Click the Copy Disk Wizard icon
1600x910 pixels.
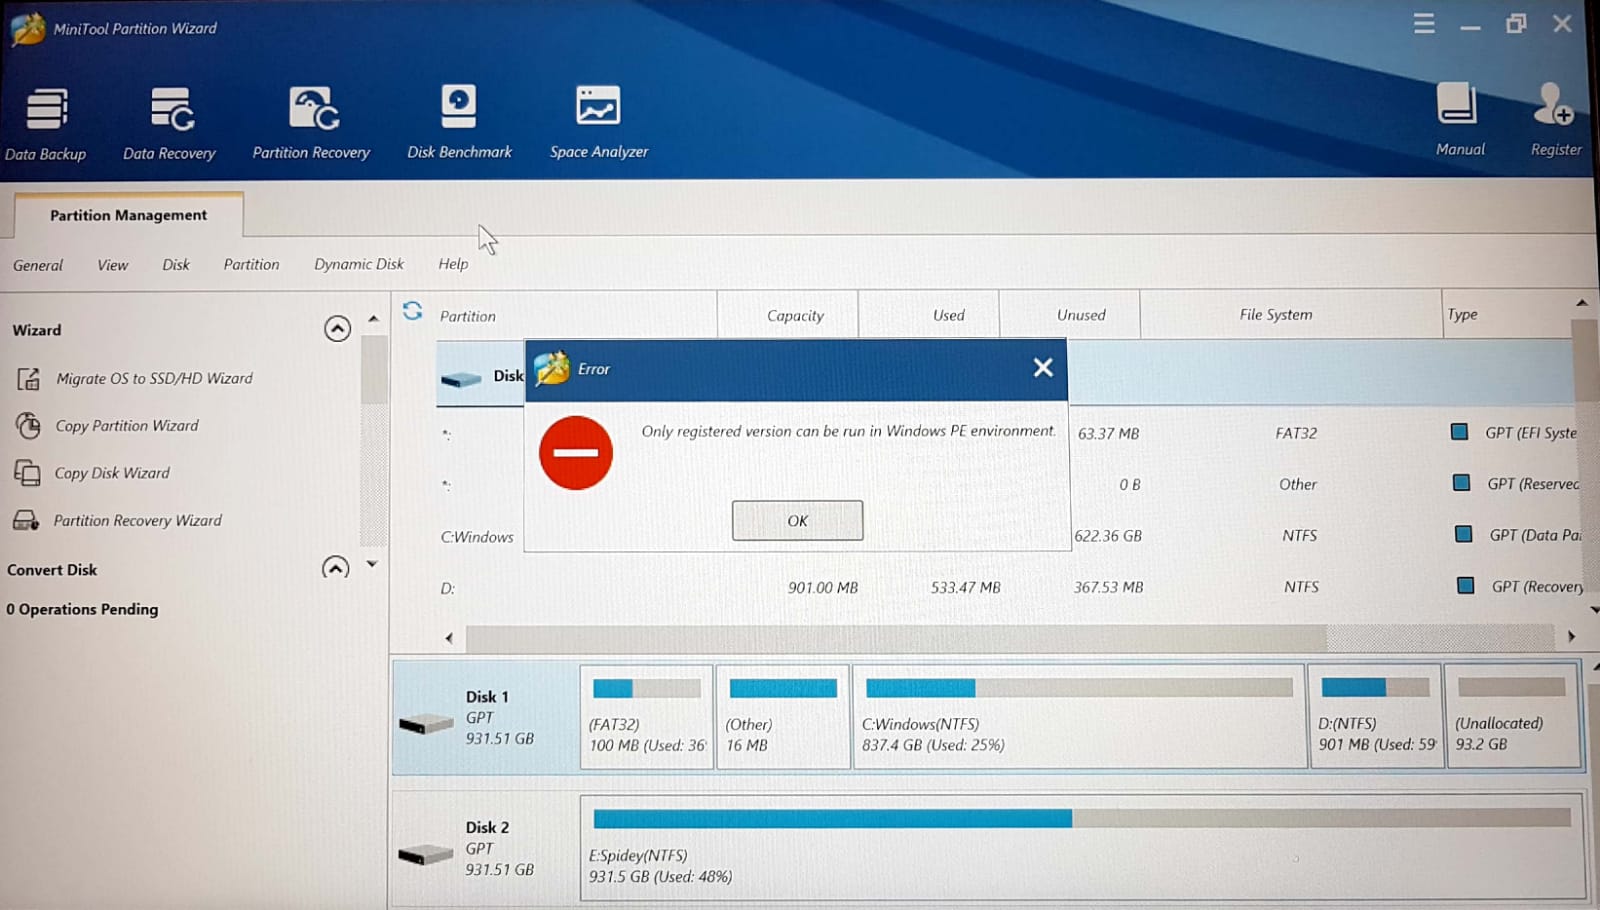coord(27,473)
